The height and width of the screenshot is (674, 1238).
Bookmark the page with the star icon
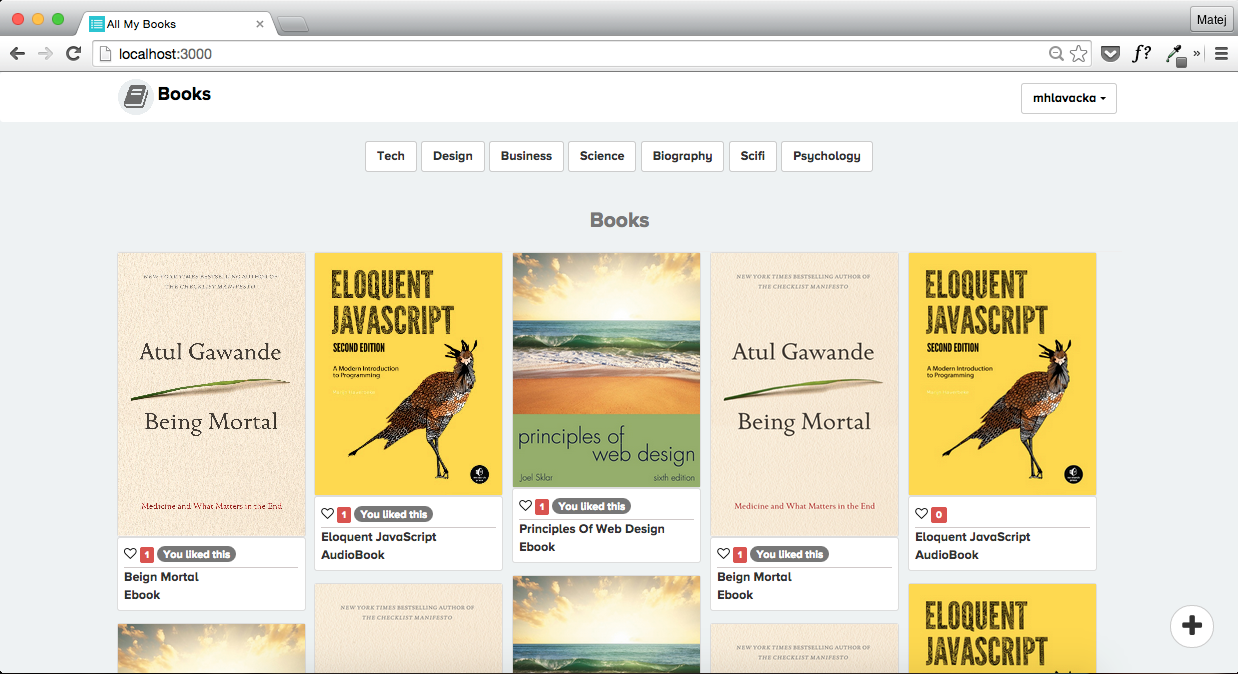1078,54
